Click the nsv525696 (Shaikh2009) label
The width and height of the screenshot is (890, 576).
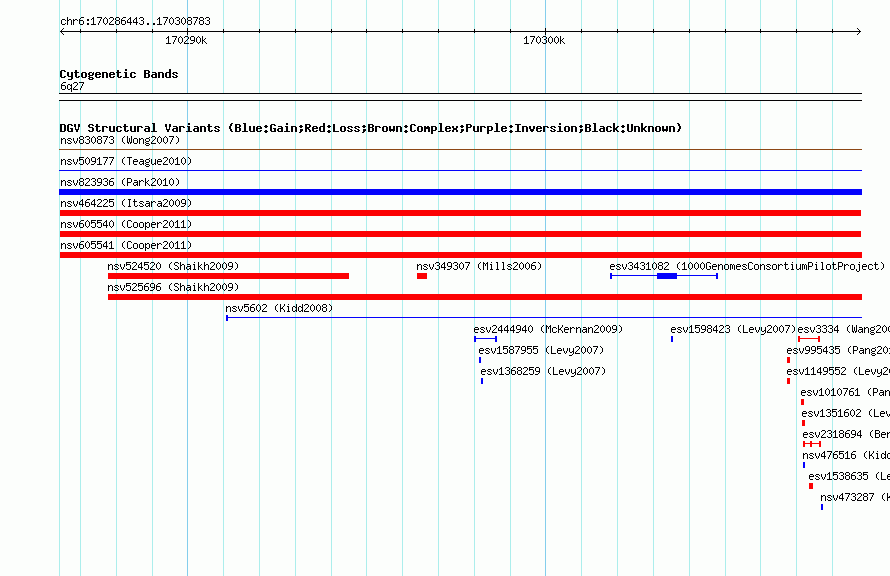(x=173, y=287)
